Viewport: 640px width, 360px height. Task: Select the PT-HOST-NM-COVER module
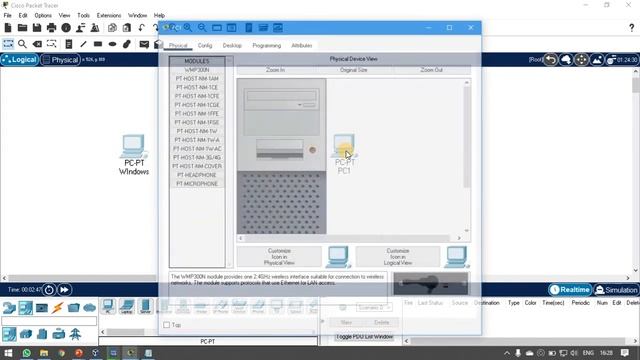[197, 166]
